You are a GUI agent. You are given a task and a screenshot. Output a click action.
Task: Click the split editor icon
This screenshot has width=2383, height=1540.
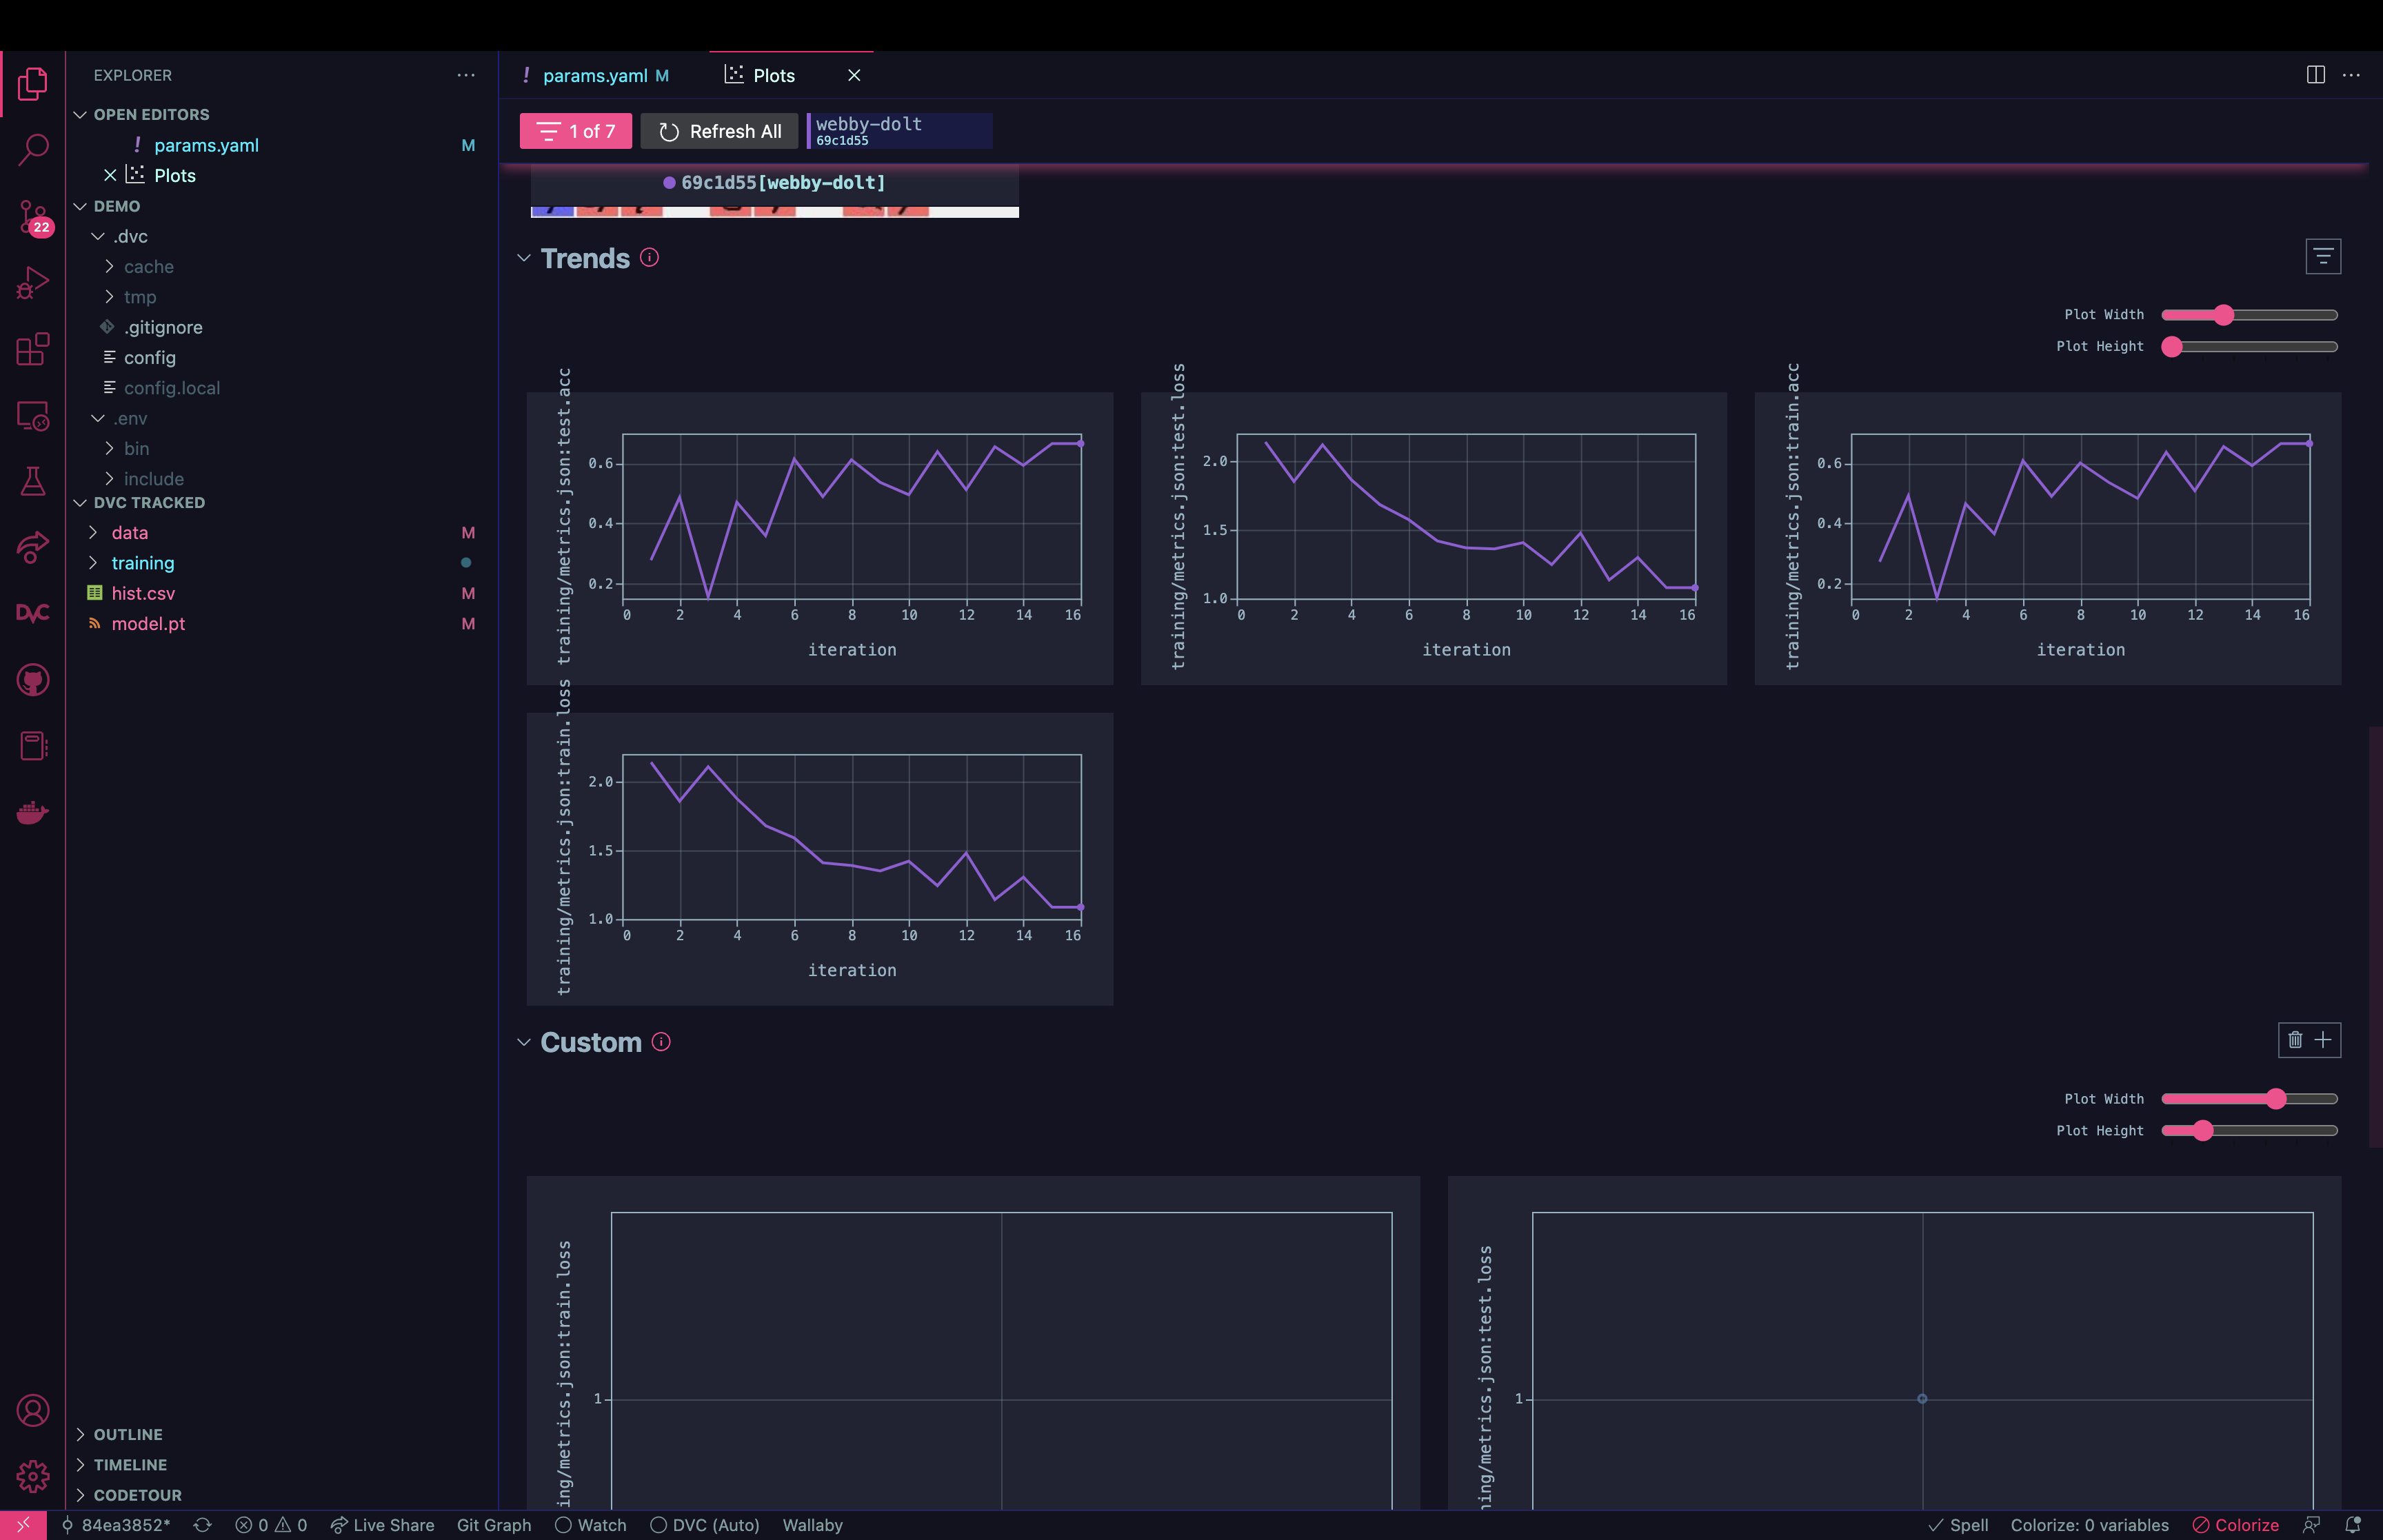coord(2315,75)
